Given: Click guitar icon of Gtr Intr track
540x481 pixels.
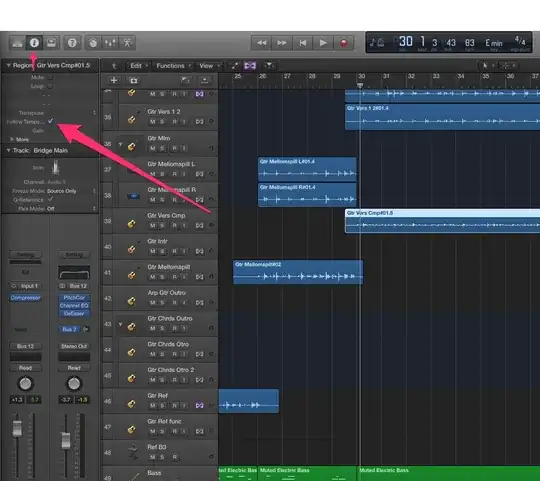Looking at the screenshot, I should click(131, 249).
